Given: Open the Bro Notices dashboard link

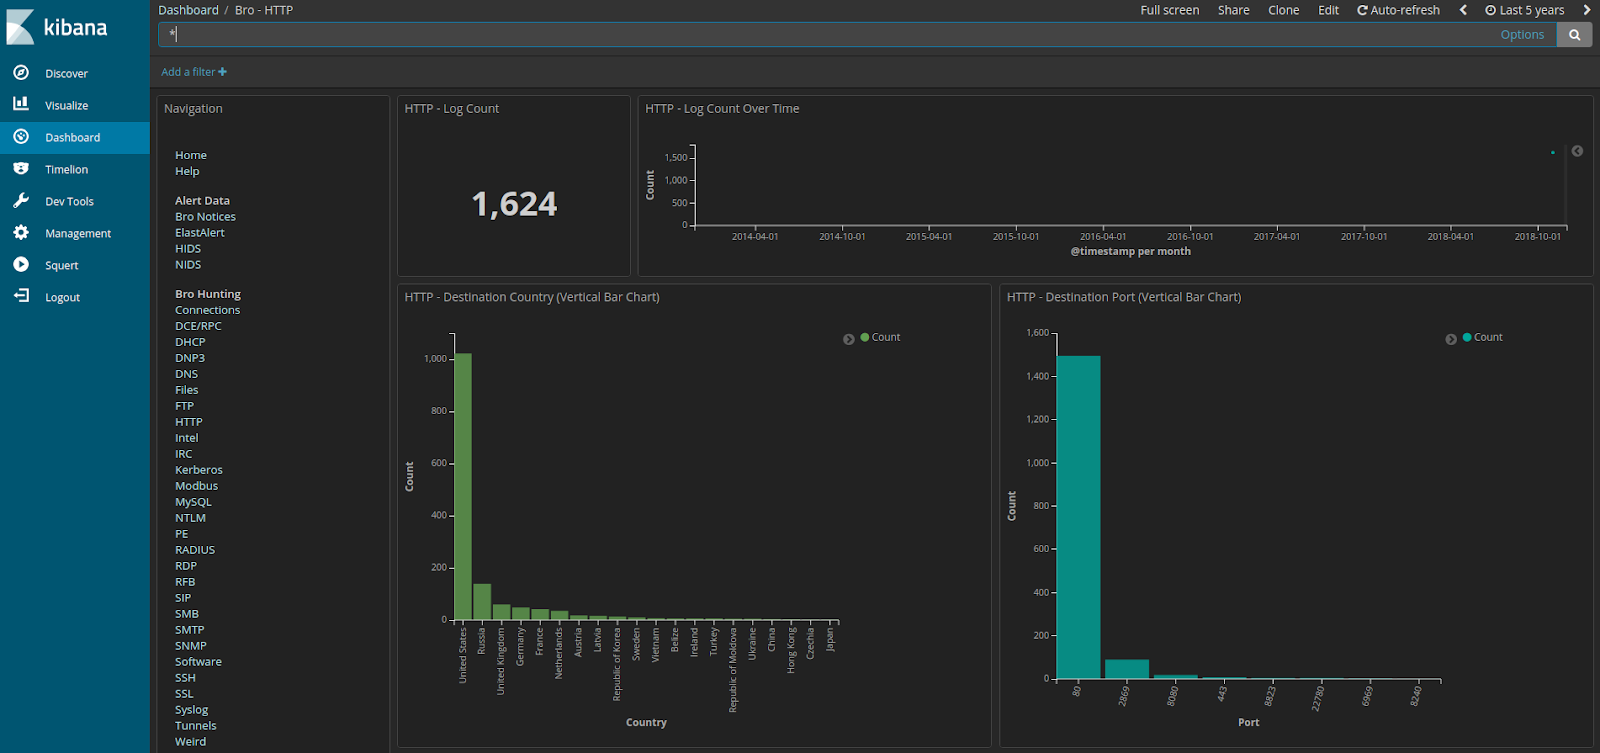Looking at the screenshot, I should coord(205,217).
